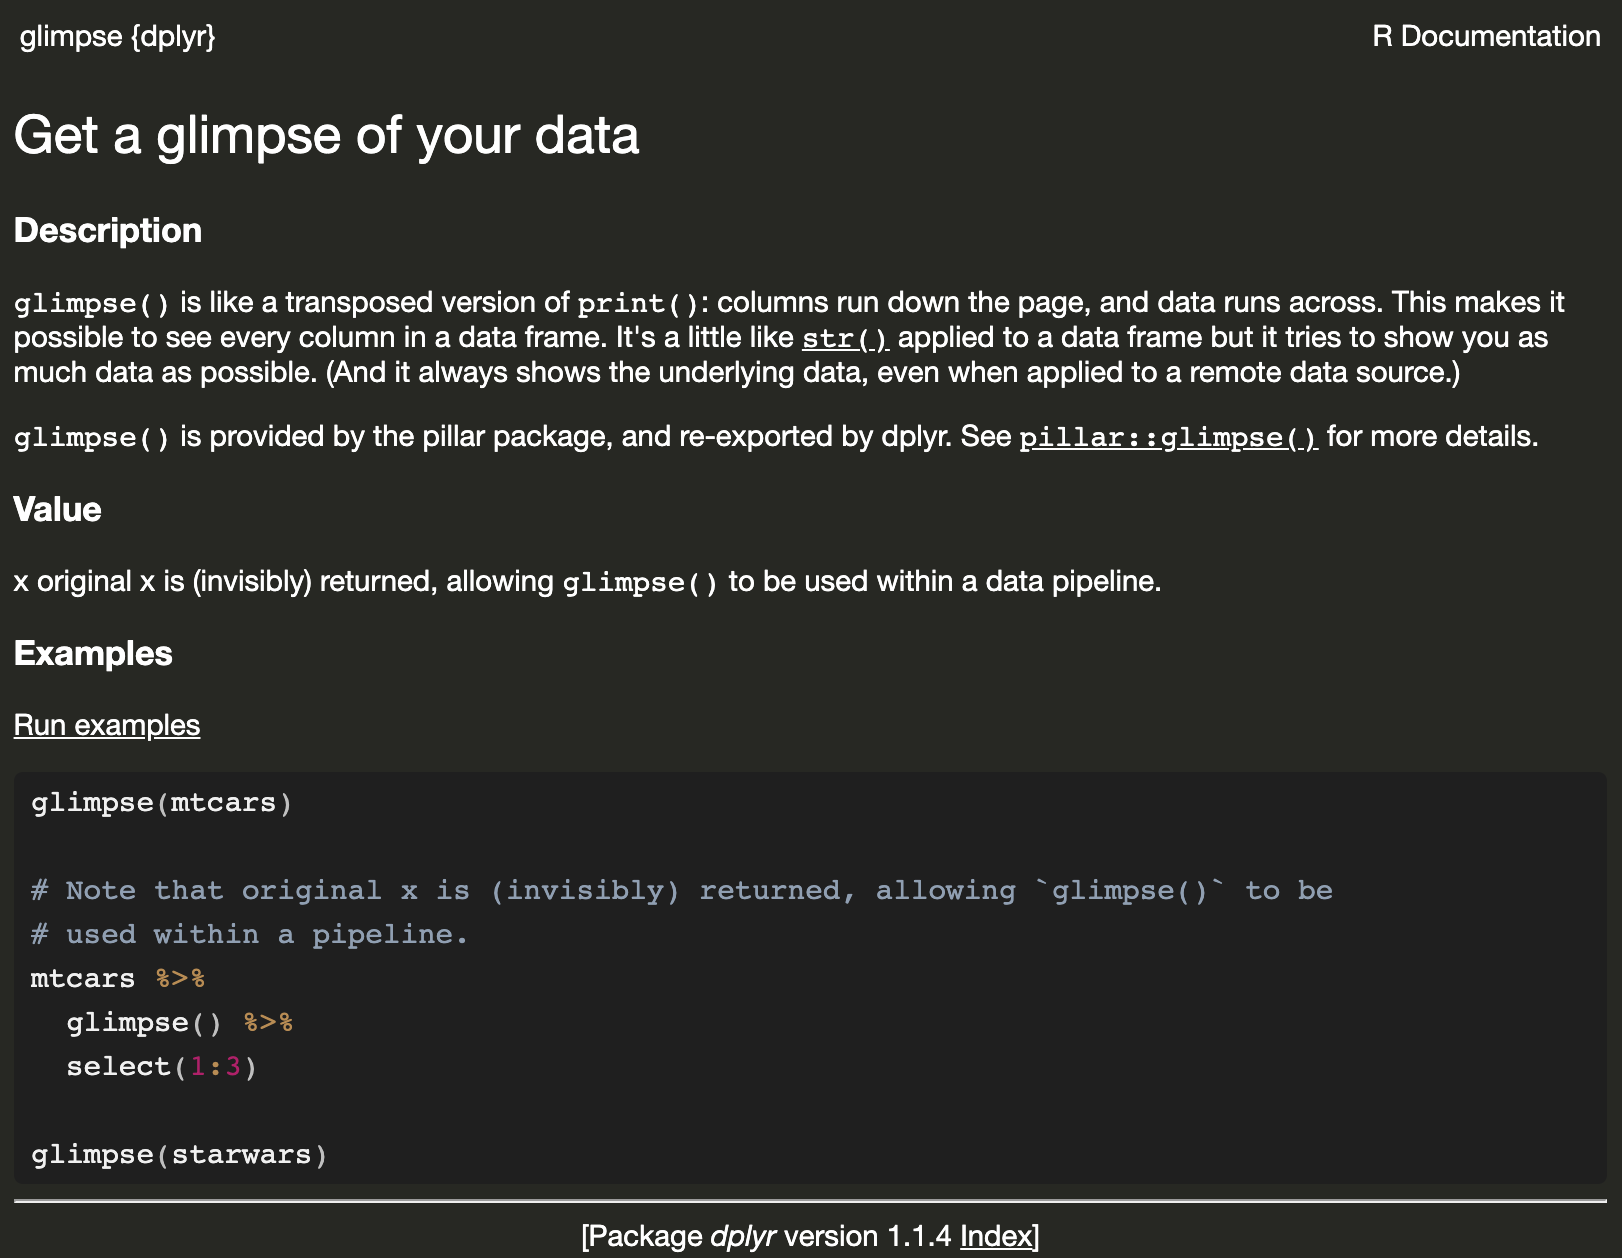Screen dimensions: 1622x1258
Task: Click the select(1:3) code line
Action: tap(162, 1067)
